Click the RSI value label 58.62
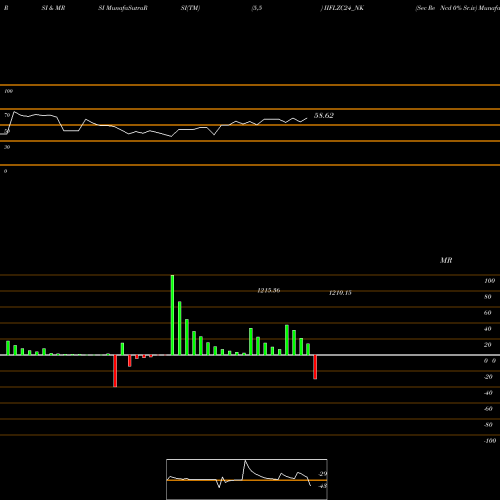 point(324,116)
